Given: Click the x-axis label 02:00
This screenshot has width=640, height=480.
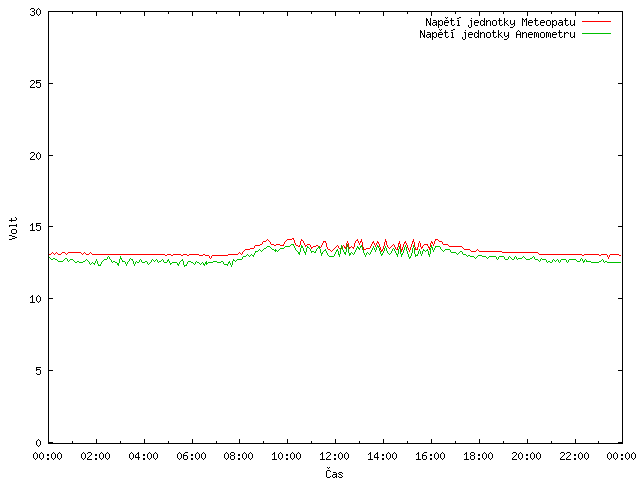Looking at the screenshot, I should pyautogui.click(x=96, y=456).
